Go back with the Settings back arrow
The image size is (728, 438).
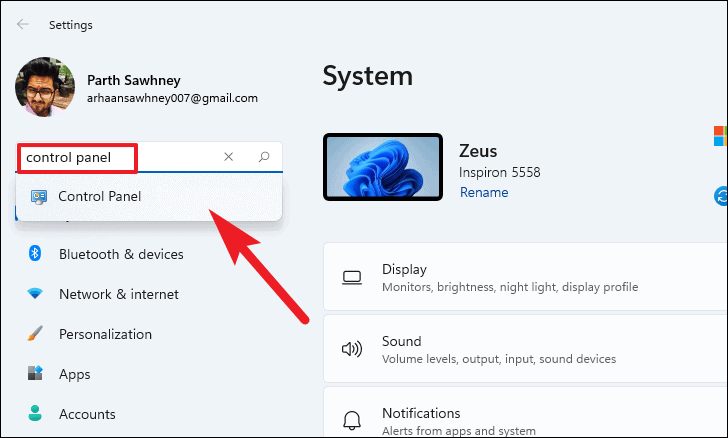pyautogui.click(x=22, y=24)
